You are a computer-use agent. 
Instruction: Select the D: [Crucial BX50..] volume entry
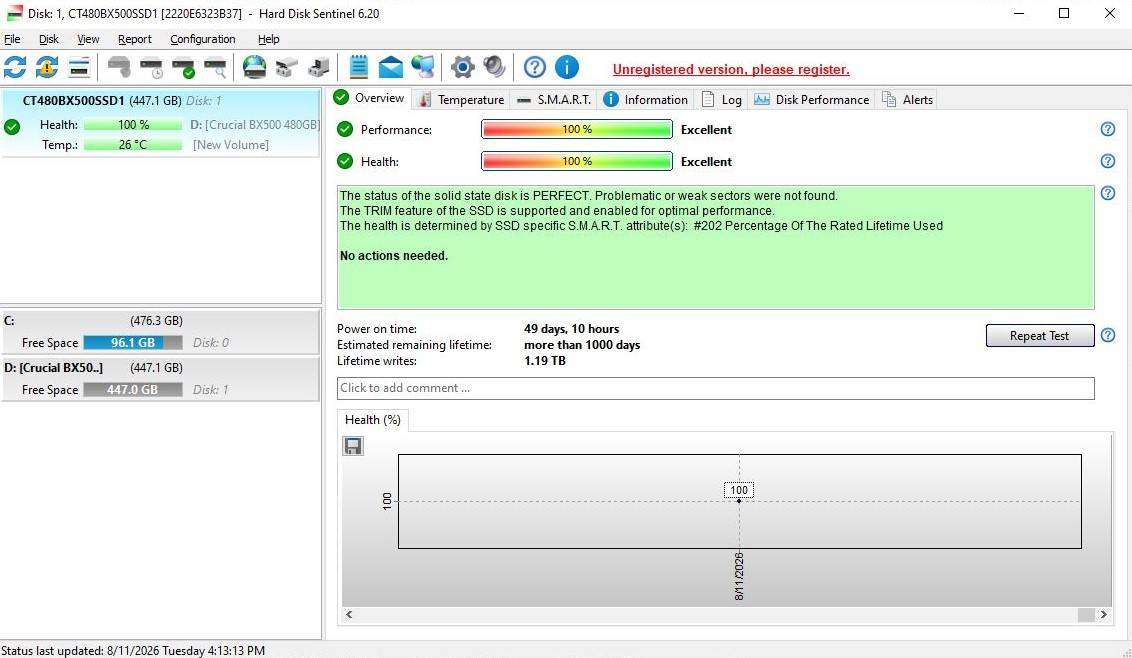[x=160, y=378]
